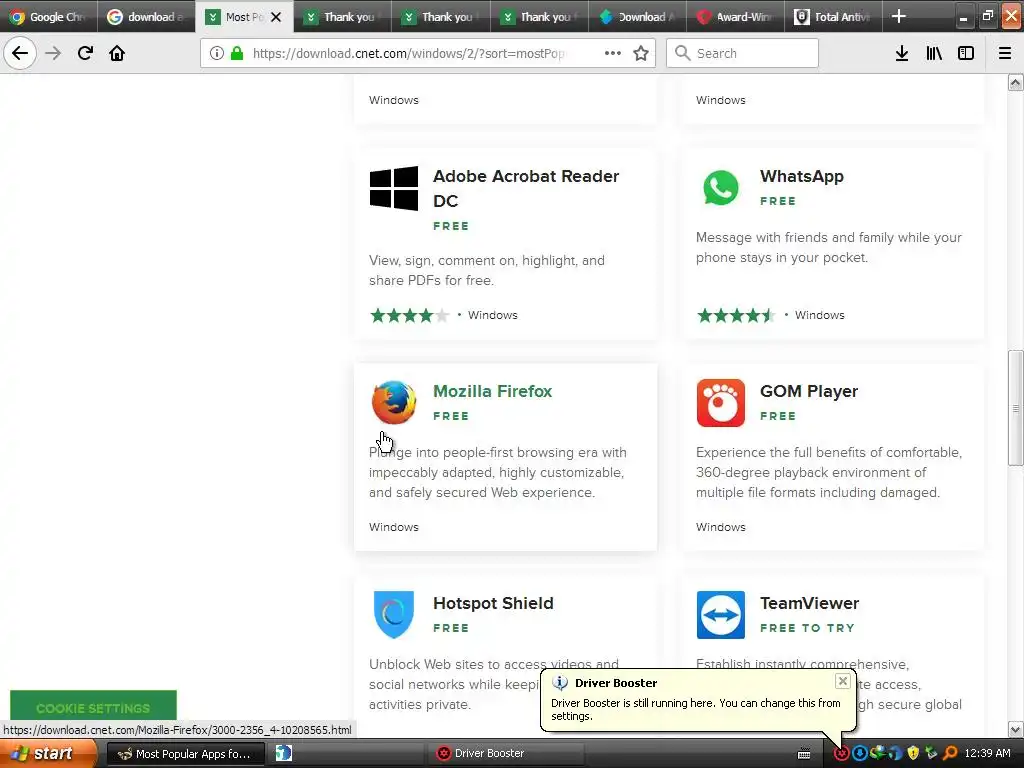This screenshot has width=1024, height=768.
Task: Click the forward navigation arrow
Action: point(53,53)
